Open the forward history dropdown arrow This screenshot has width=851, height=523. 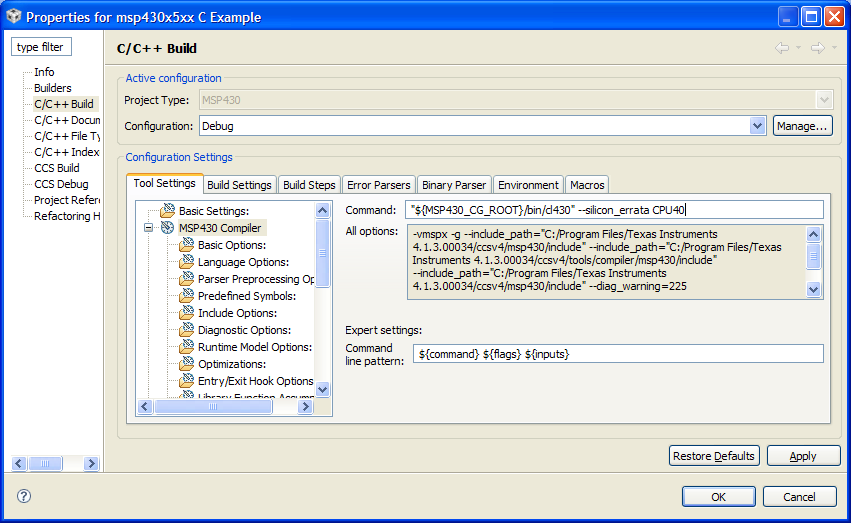(x=834, y=48)
